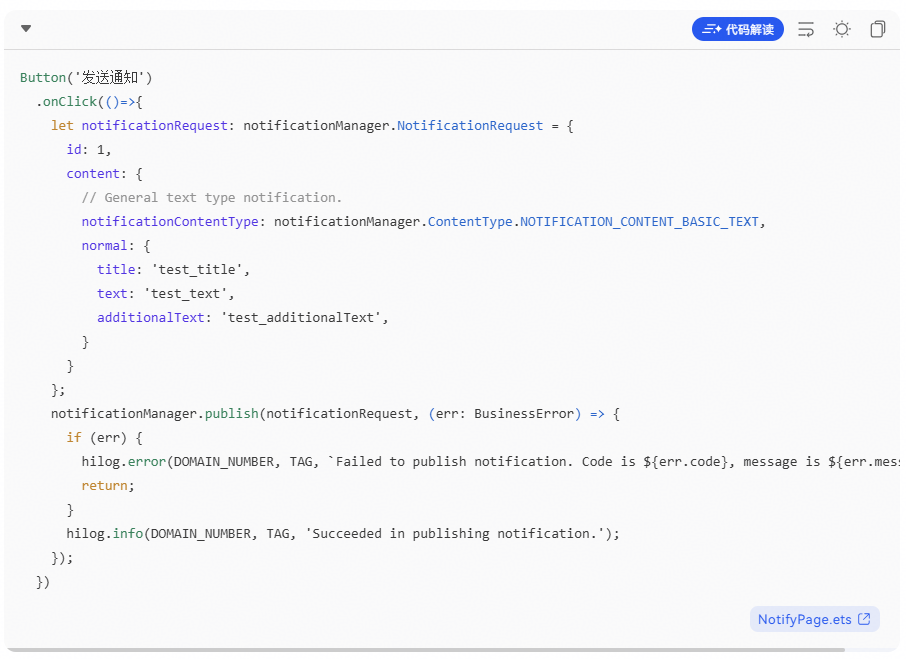Toggle line wrapping with the wrap icon
The width and height of the screenshot is (906, 659).
806,29
